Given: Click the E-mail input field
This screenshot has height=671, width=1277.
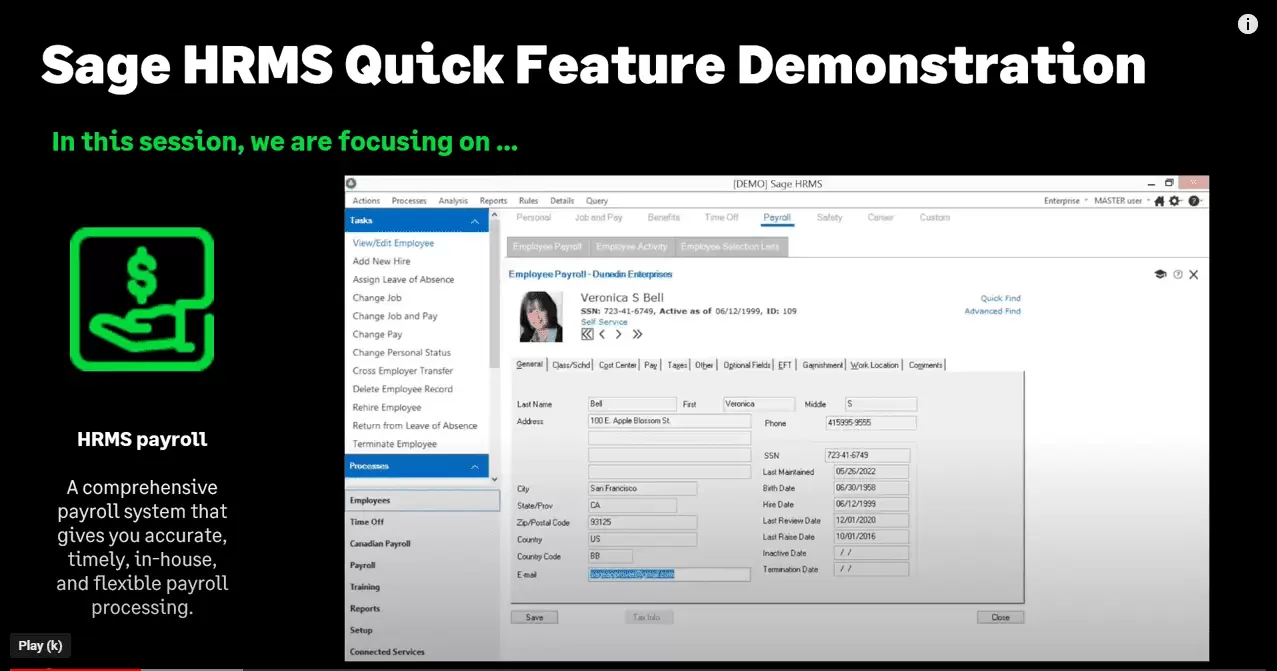Looking at the screenshot, I should coord(669,574).
